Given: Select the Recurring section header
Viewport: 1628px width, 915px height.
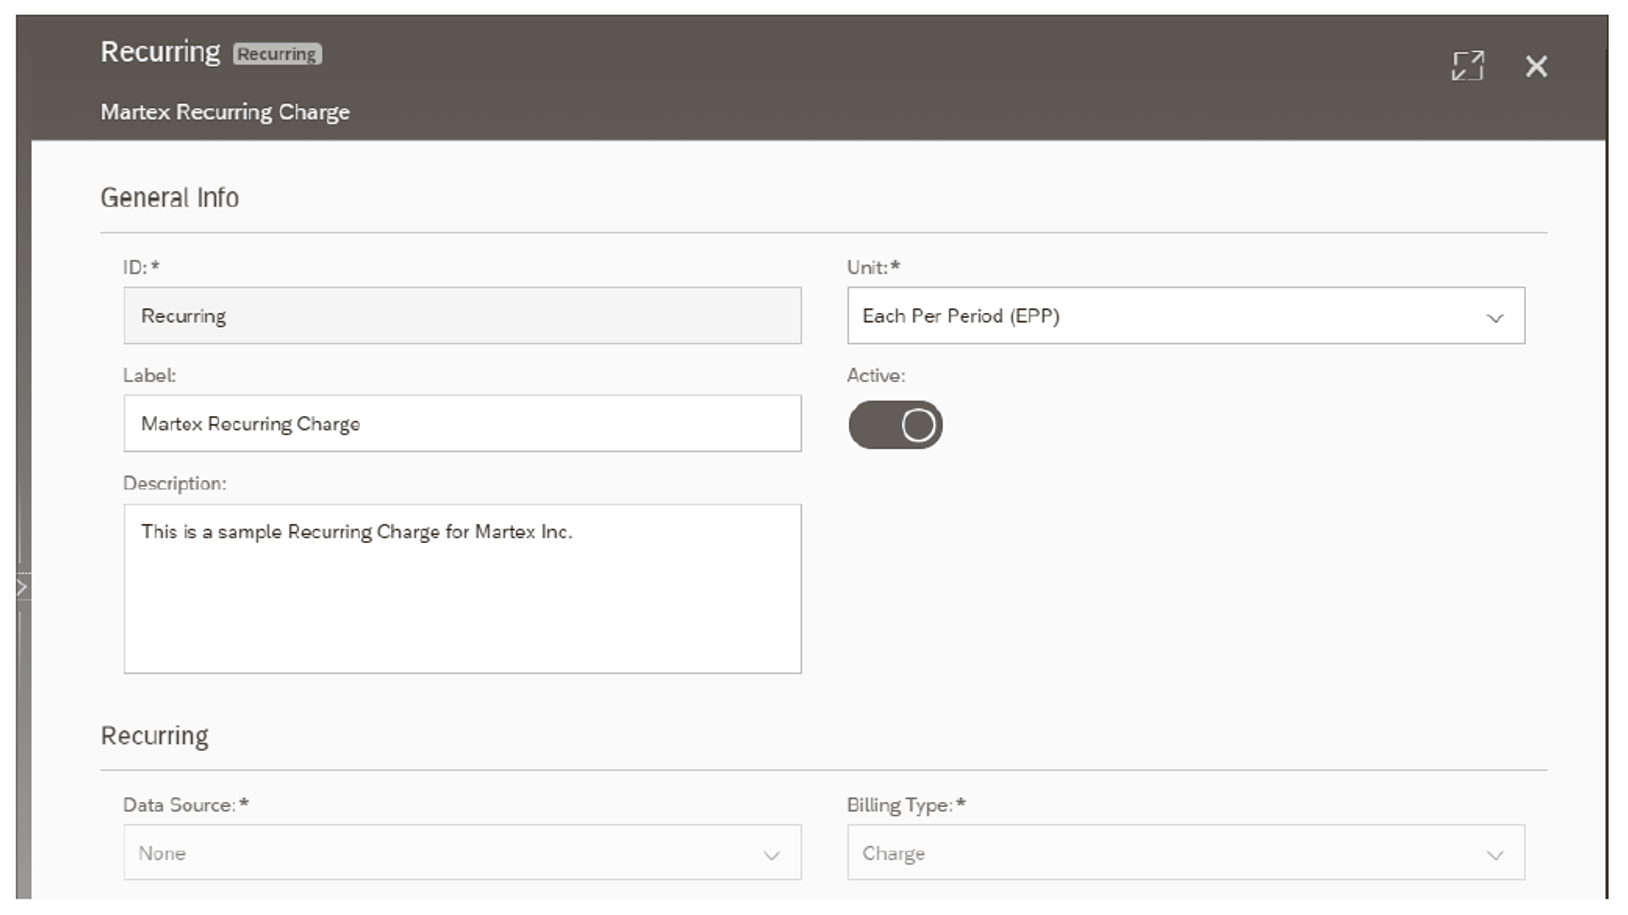Looking at the screenshot, I should [153, 735].
